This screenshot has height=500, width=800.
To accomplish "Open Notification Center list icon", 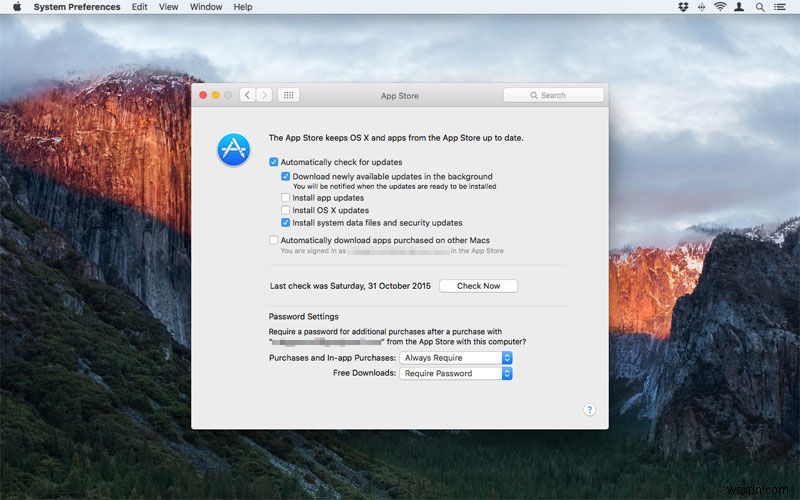I will click(780, 7).
